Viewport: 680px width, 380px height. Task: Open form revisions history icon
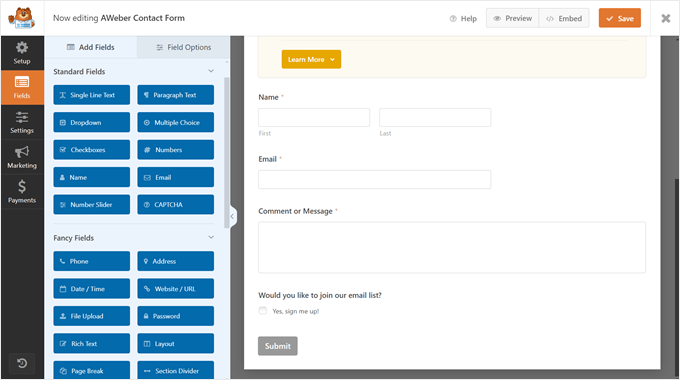click(22, 363)
